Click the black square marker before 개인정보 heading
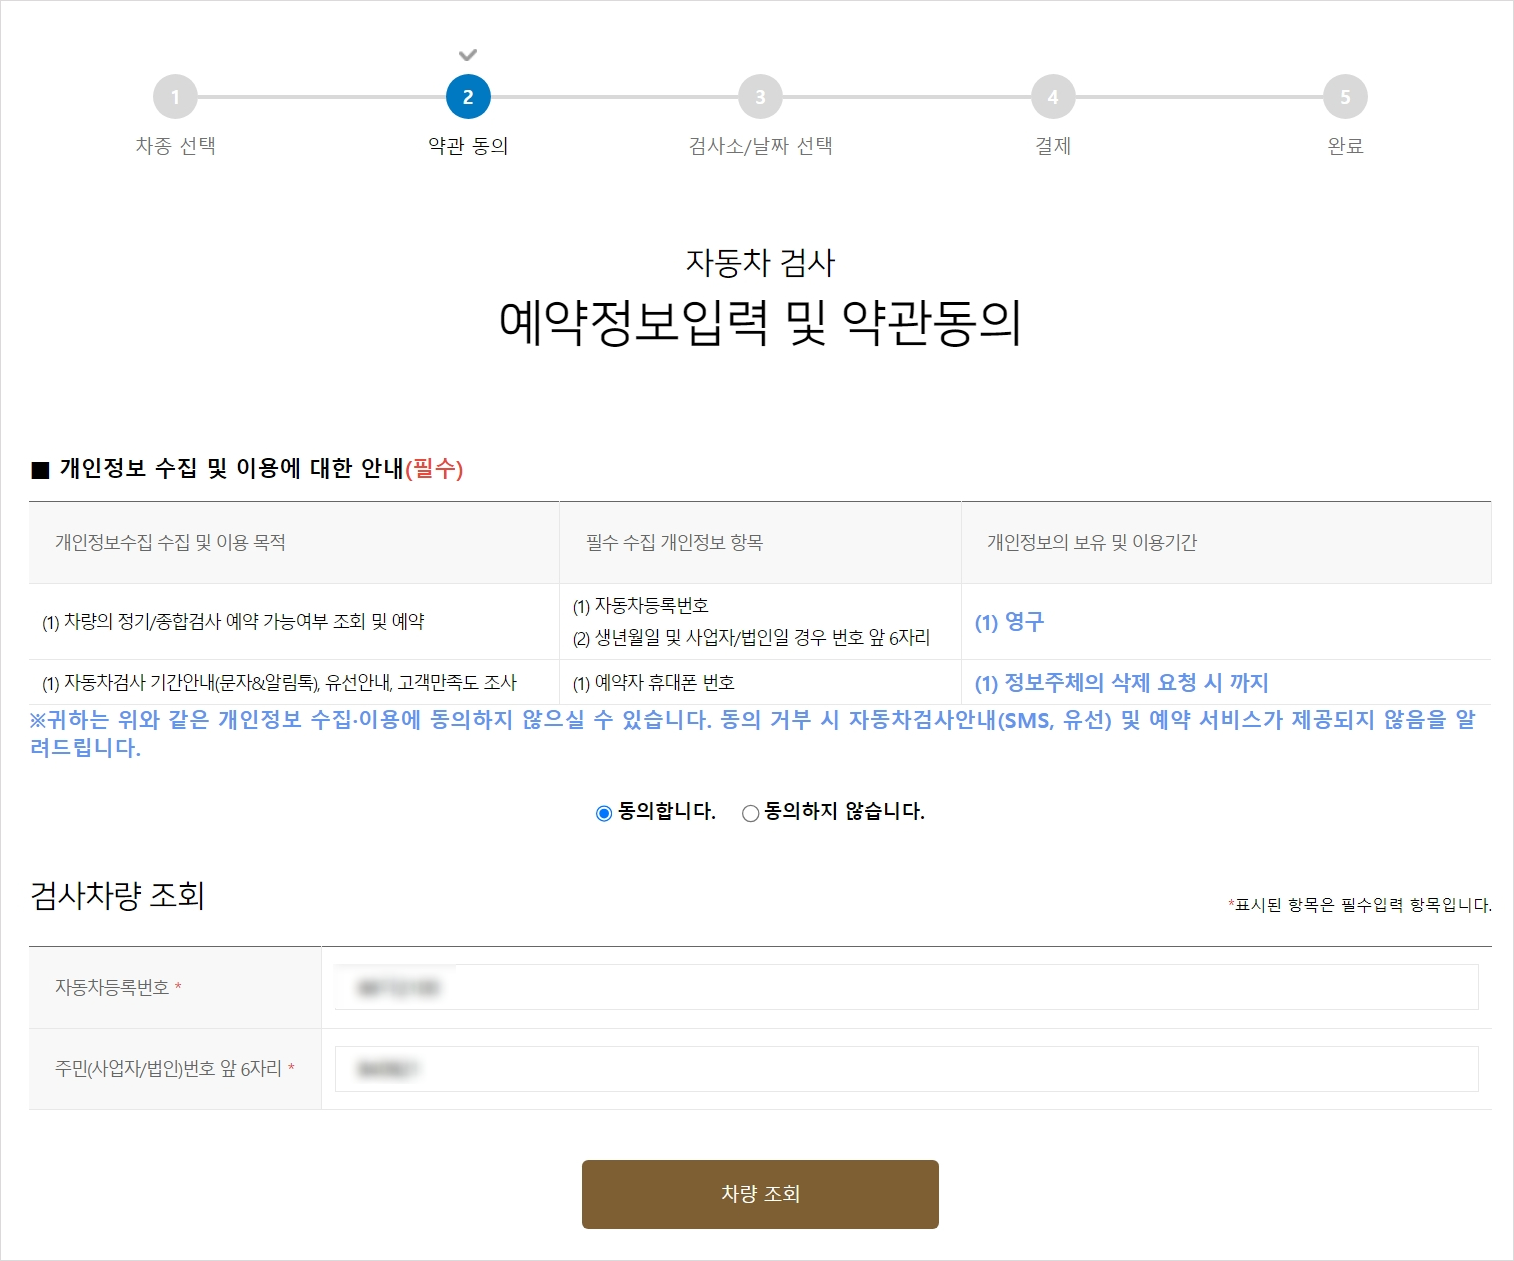Viewport: 1514px width, 1261px height. click(x=38, y=467)
